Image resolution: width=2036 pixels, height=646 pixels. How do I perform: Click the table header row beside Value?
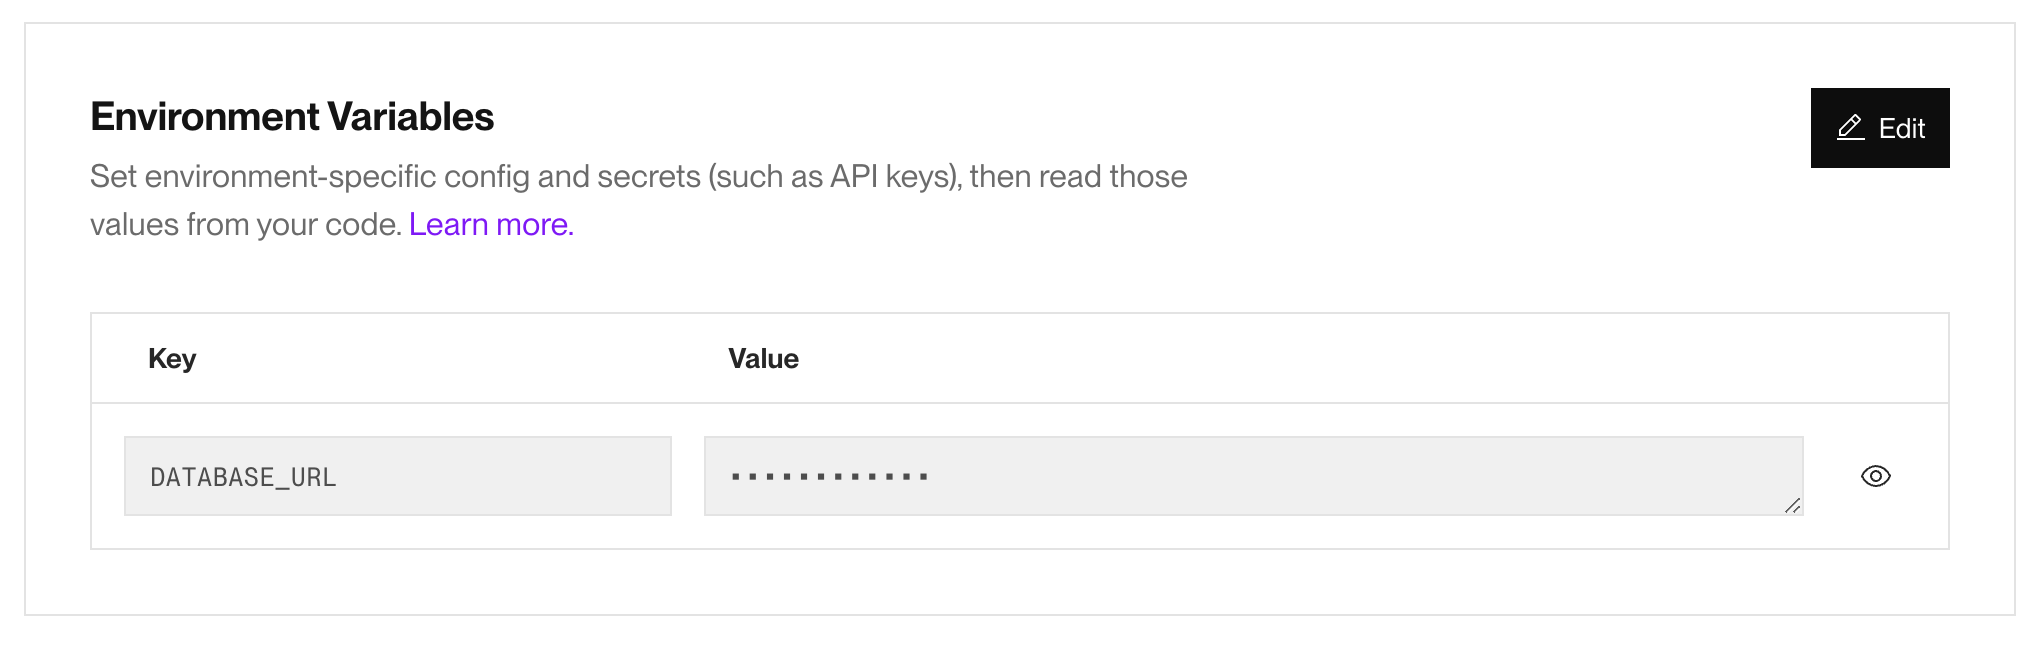1300,358
